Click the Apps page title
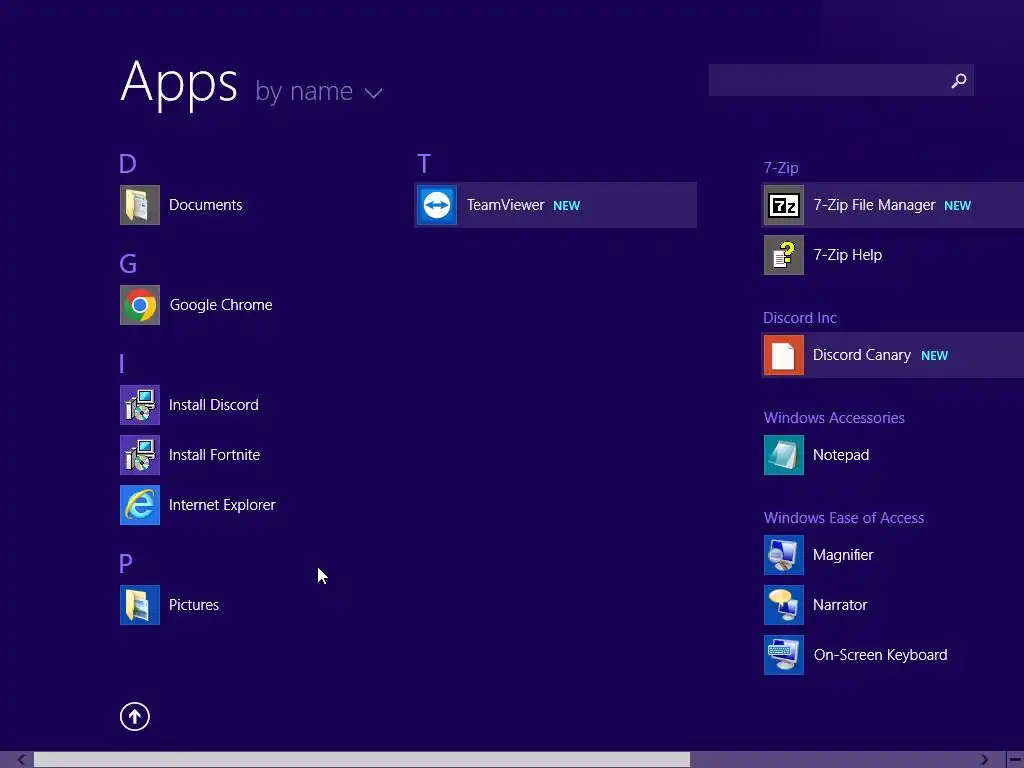The image size is (1024, 768). pyautogui.click(x=179, y=83)
